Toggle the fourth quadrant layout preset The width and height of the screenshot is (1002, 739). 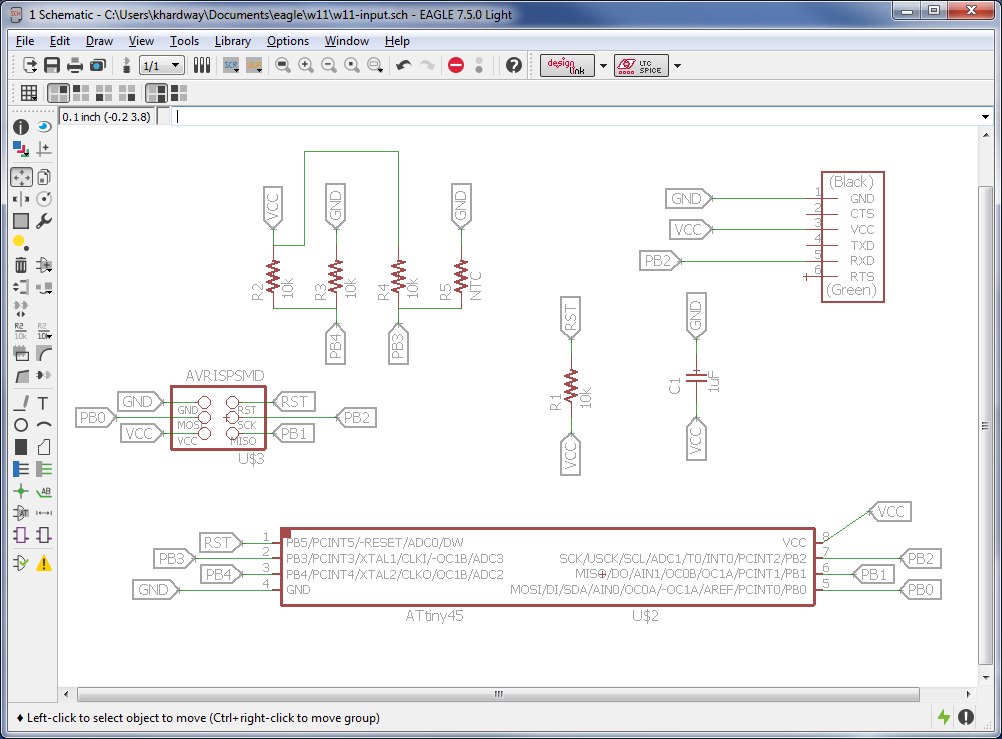click(x=127, y=93)
